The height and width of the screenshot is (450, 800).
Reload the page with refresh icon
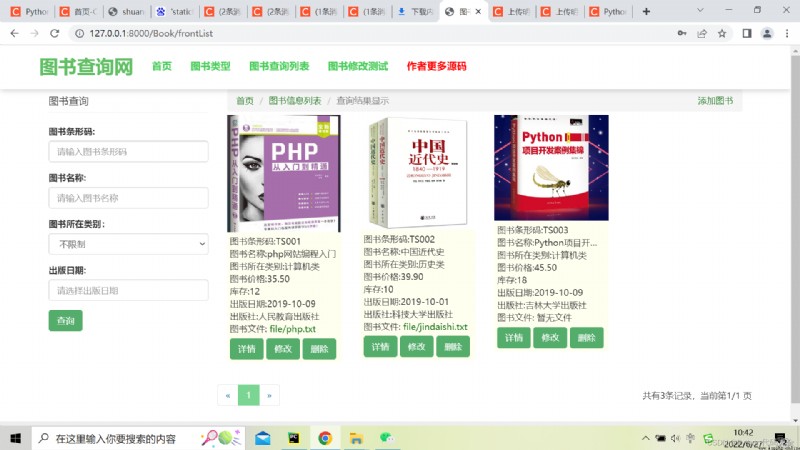click(x=55, y=33)
